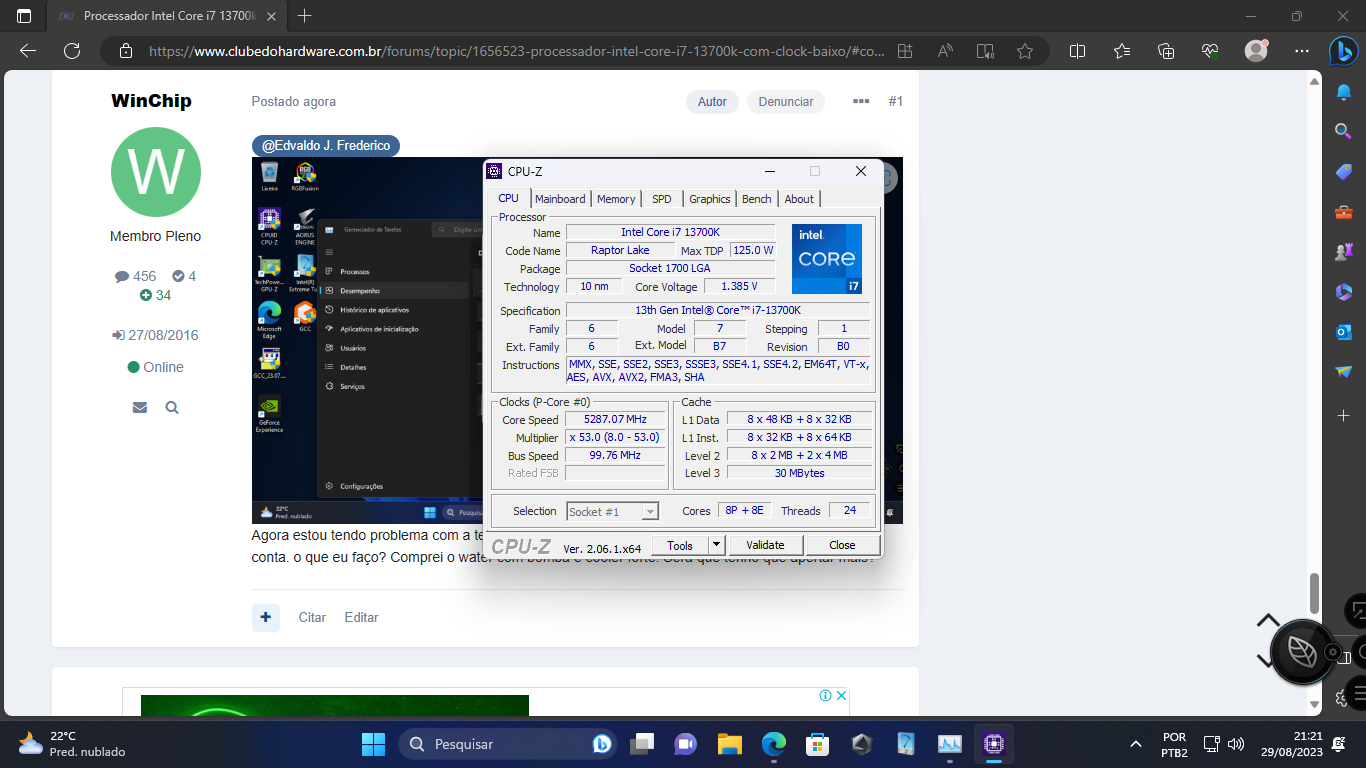1366x768 pixels.
Task: Click the taskbar Pesquisar search box
Action: tap(509, 744)
